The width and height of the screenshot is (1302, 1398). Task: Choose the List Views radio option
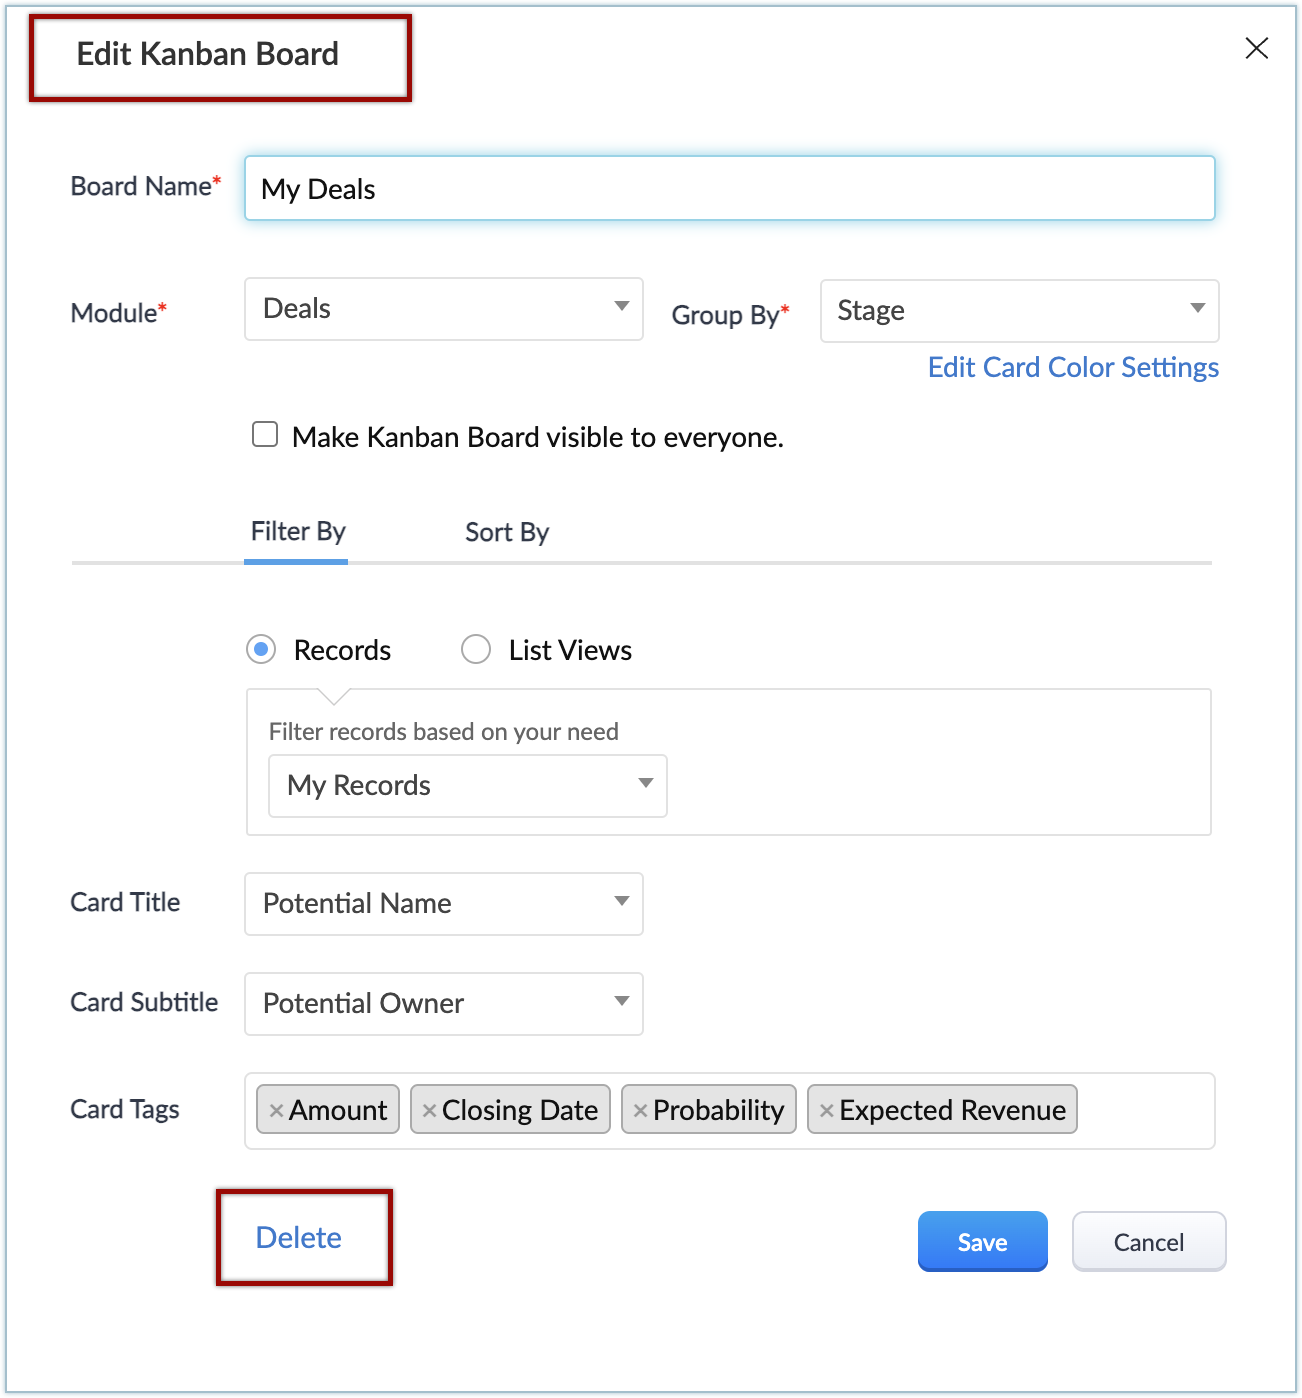click(x=476, y=650)
